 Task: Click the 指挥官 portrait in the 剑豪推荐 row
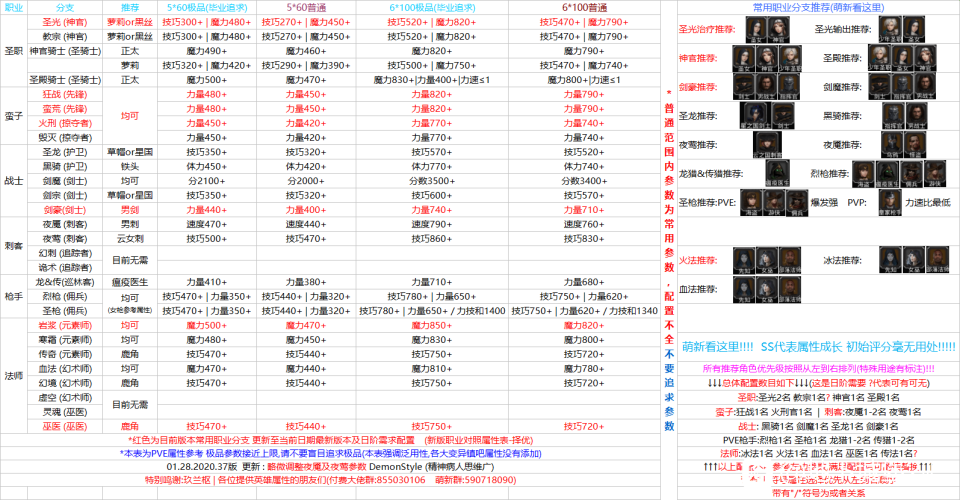[x=789, y=87]
